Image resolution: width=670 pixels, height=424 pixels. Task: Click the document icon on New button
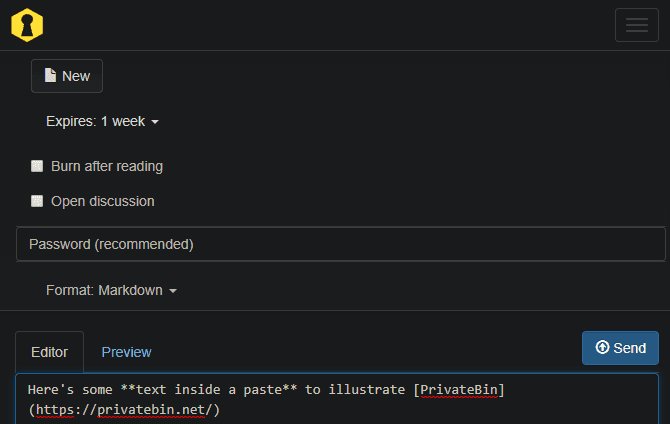[x=50, y=76]
